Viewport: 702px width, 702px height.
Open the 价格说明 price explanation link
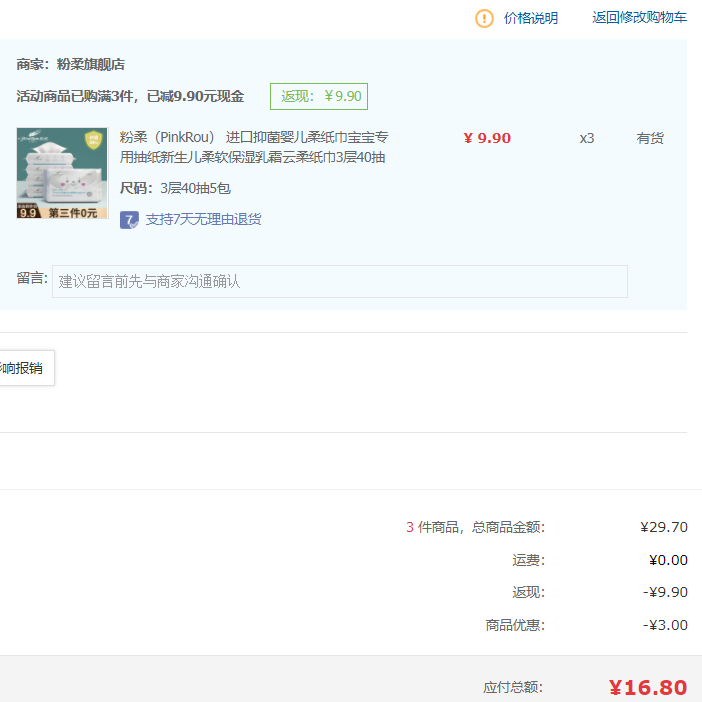click(x=531, y=18)
